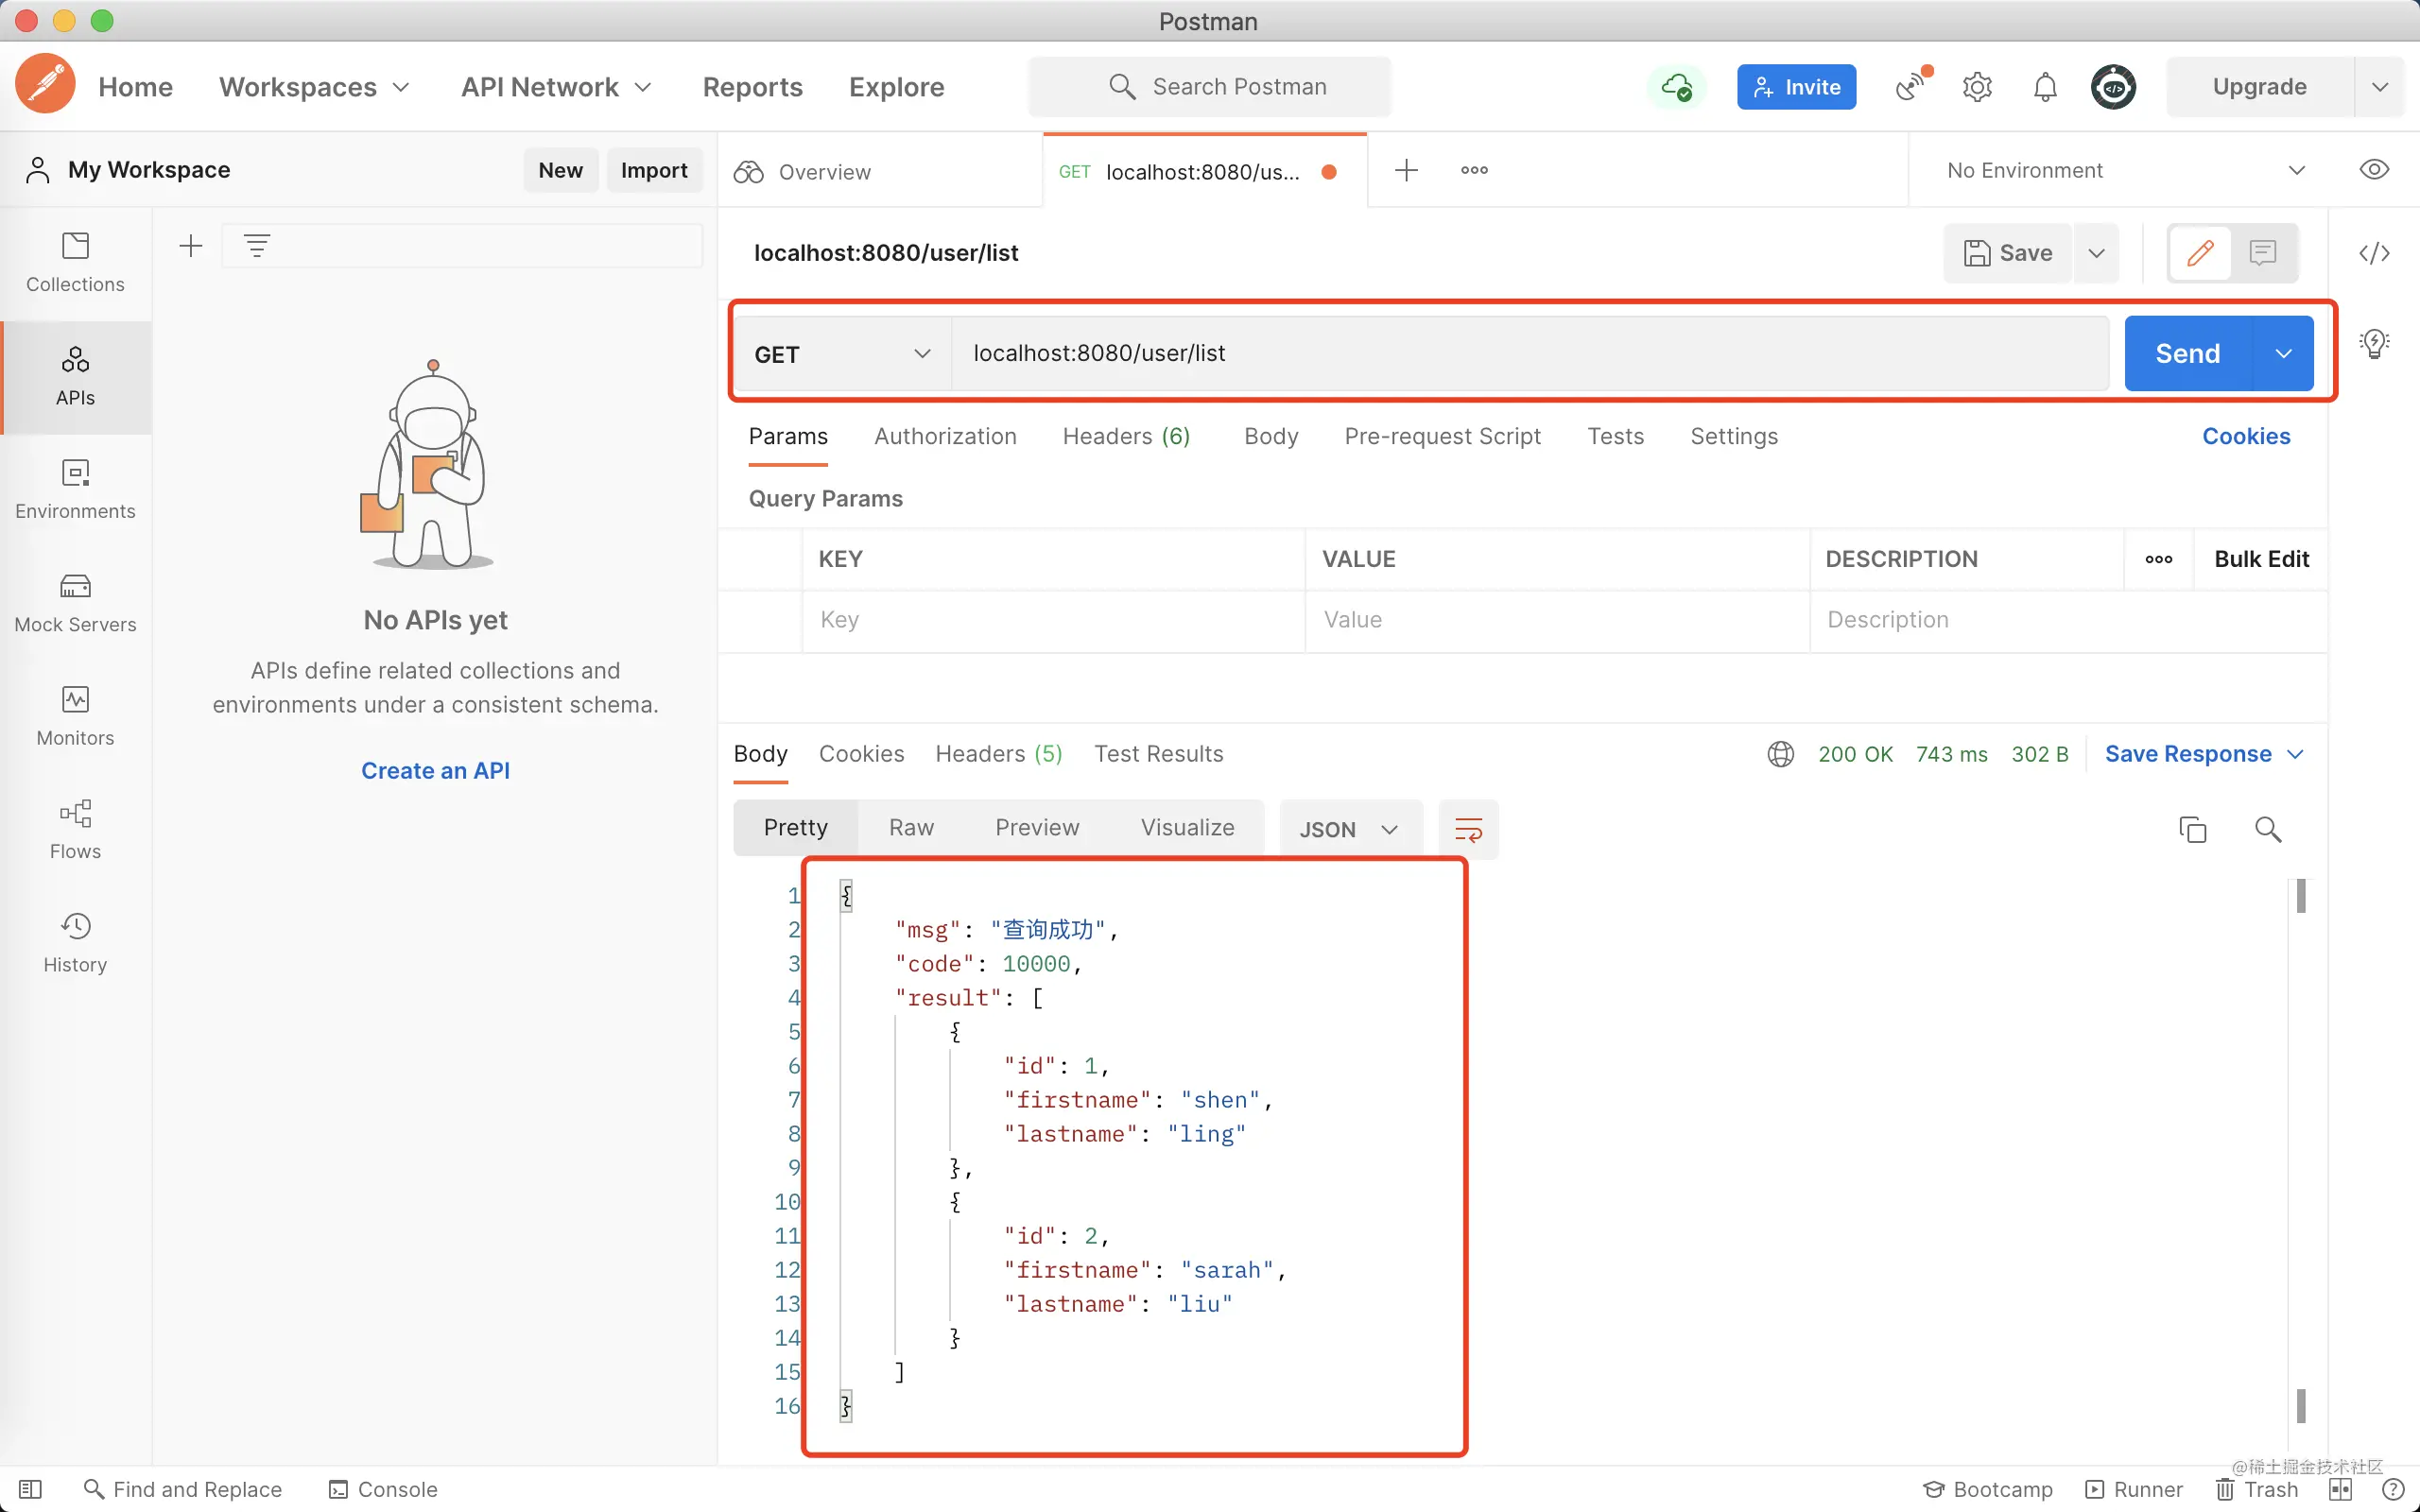Open the user avatar menu

[x=2113, y=87]
